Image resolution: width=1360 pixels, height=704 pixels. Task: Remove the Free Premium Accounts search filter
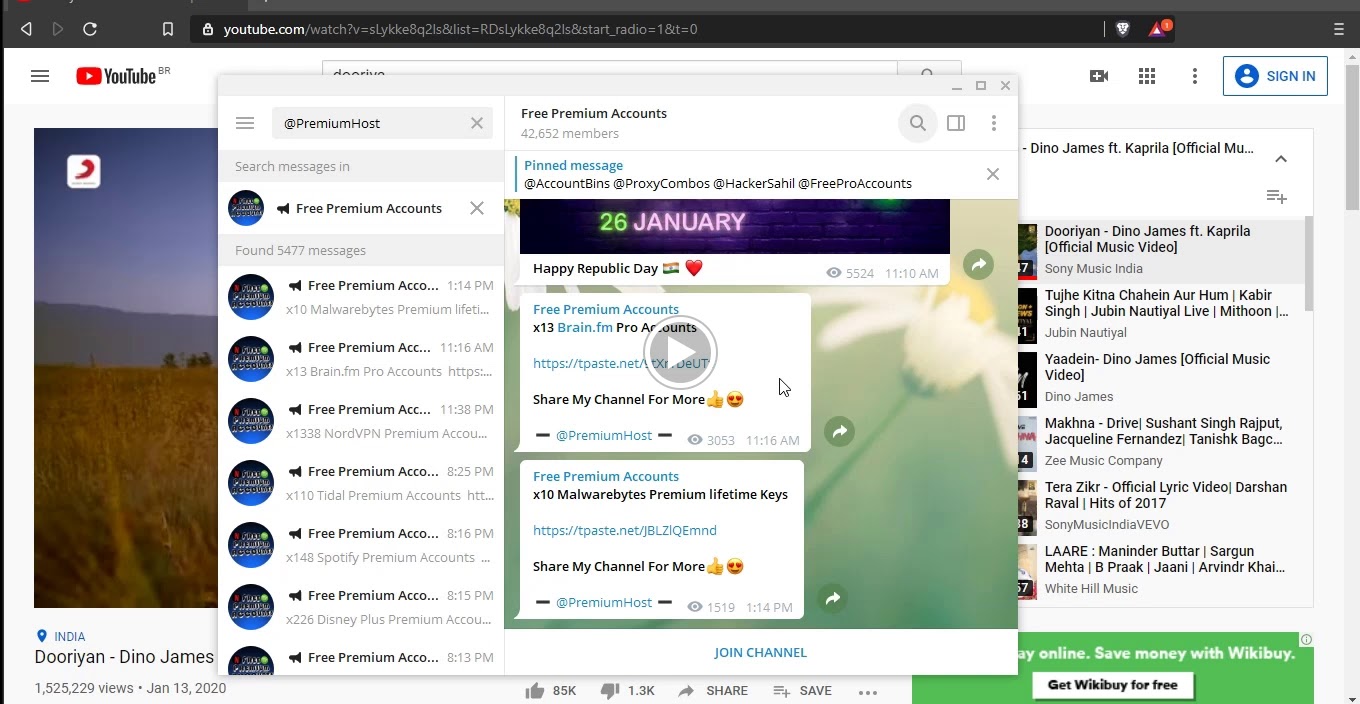pos(477,208)
